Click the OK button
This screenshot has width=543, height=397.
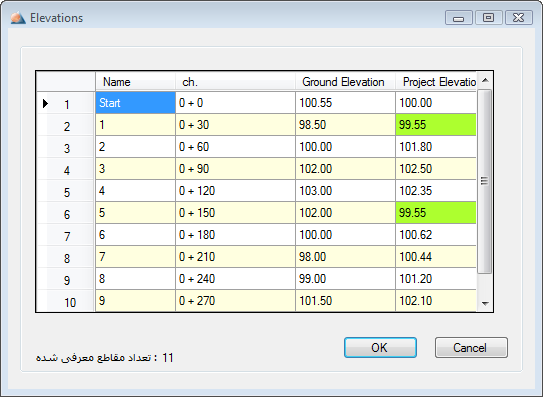pos(380,347)
